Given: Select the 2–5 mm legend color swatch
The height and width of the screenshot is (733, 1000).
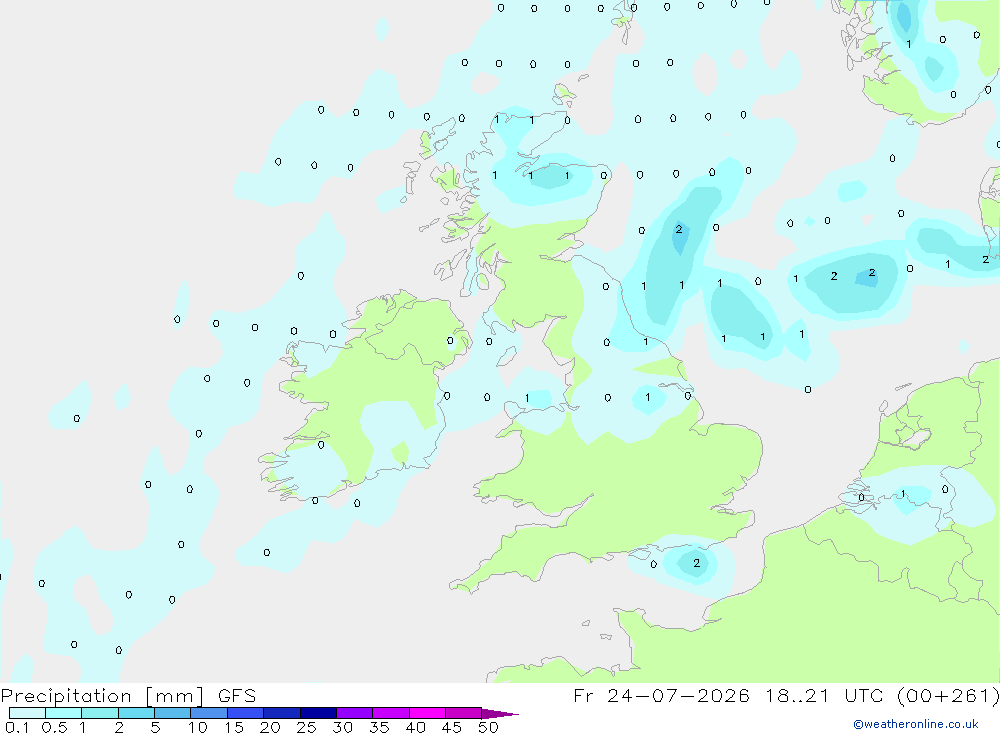Looking at the screenshot, I should 136,713.
